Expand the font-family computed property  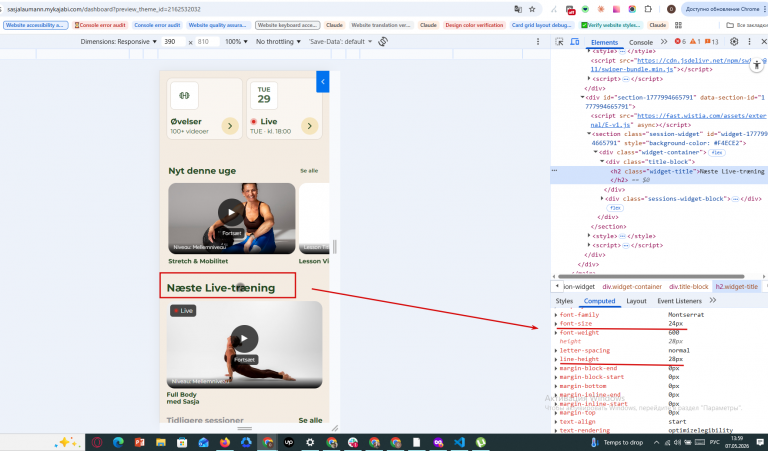pos(556,315)
